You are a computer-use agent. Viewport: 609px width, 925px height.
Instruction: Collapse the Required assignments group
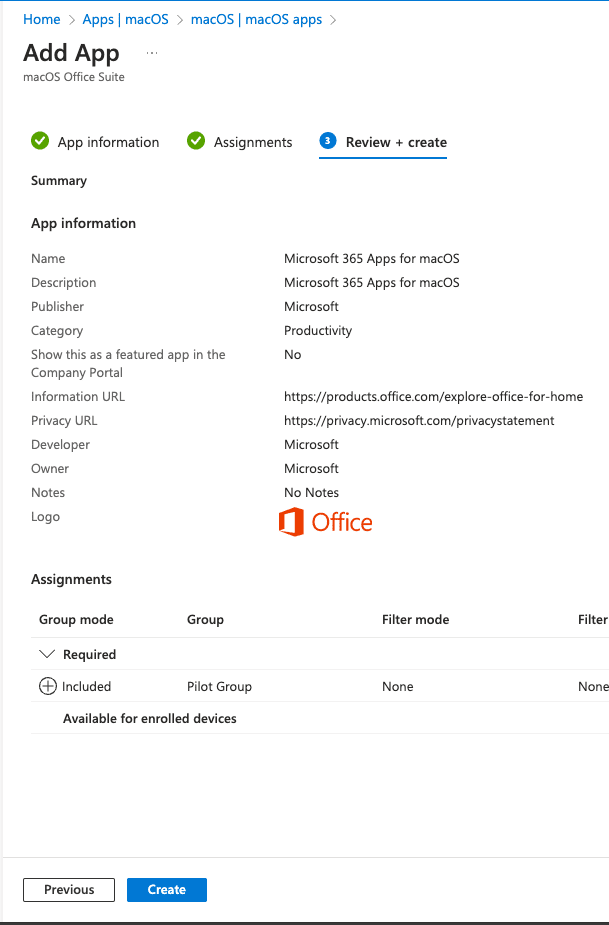tap(47, 654)
